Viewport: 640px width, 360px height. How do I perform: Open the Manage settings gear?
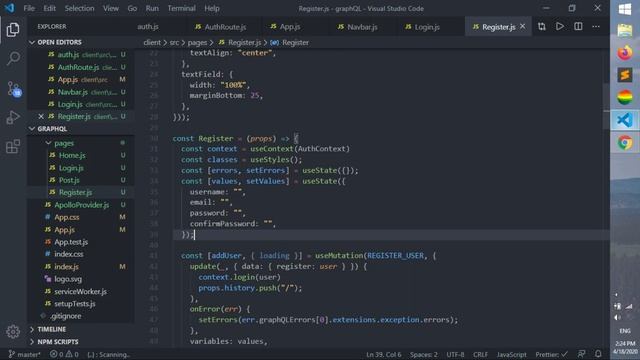pos(13,331)
